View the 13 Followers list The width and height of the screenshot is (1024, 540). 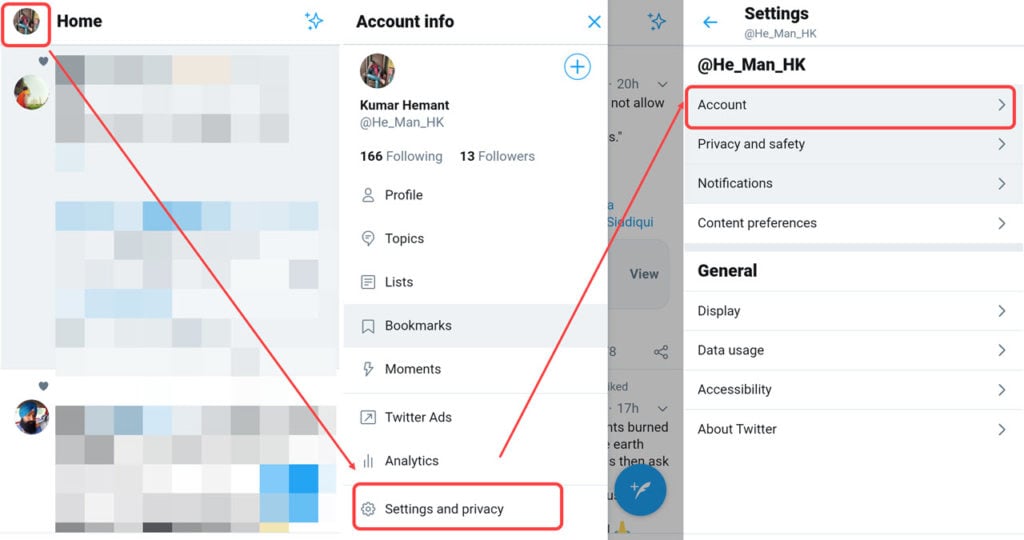click(x=497, y=156)
